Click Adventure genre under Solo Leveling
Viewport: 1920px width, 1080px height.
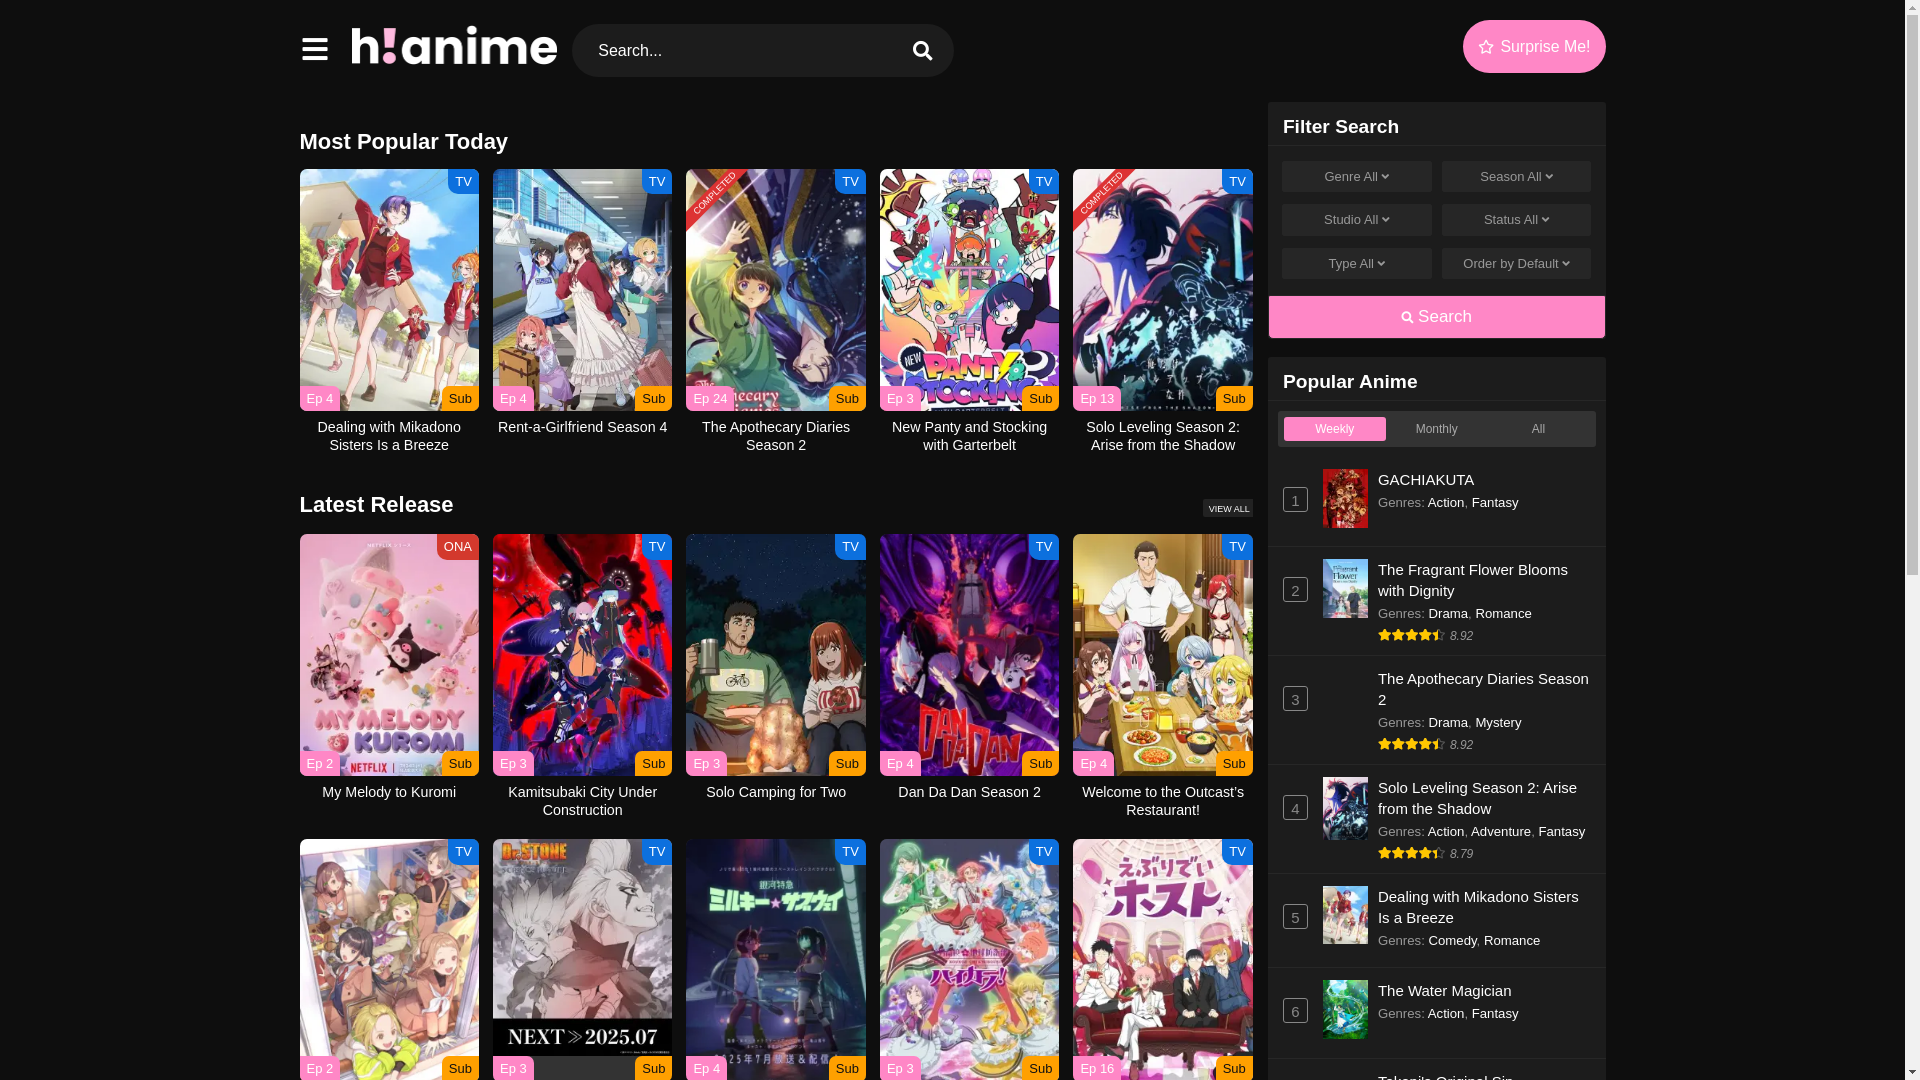pyautogui.click(x=1501, y=832)
